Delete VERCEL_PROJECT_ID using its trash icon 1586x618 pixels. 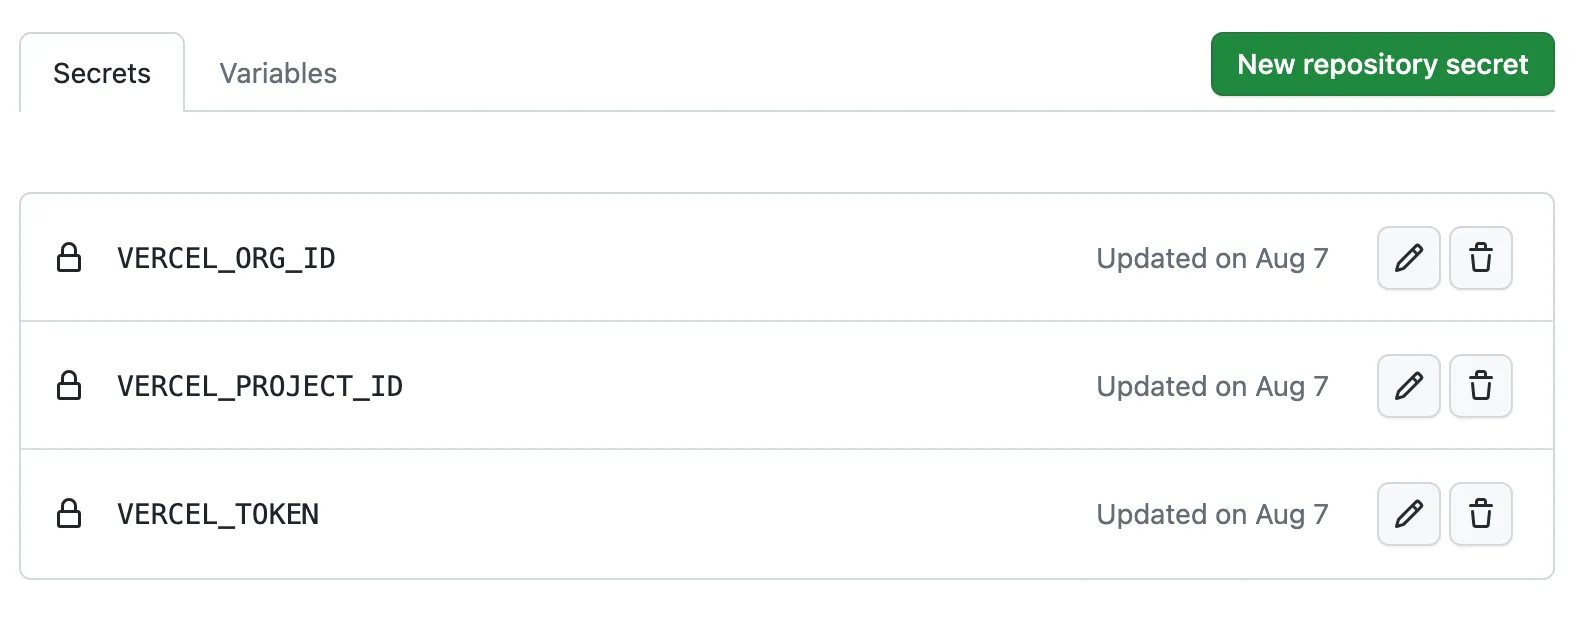click(x=1481, y=386)
